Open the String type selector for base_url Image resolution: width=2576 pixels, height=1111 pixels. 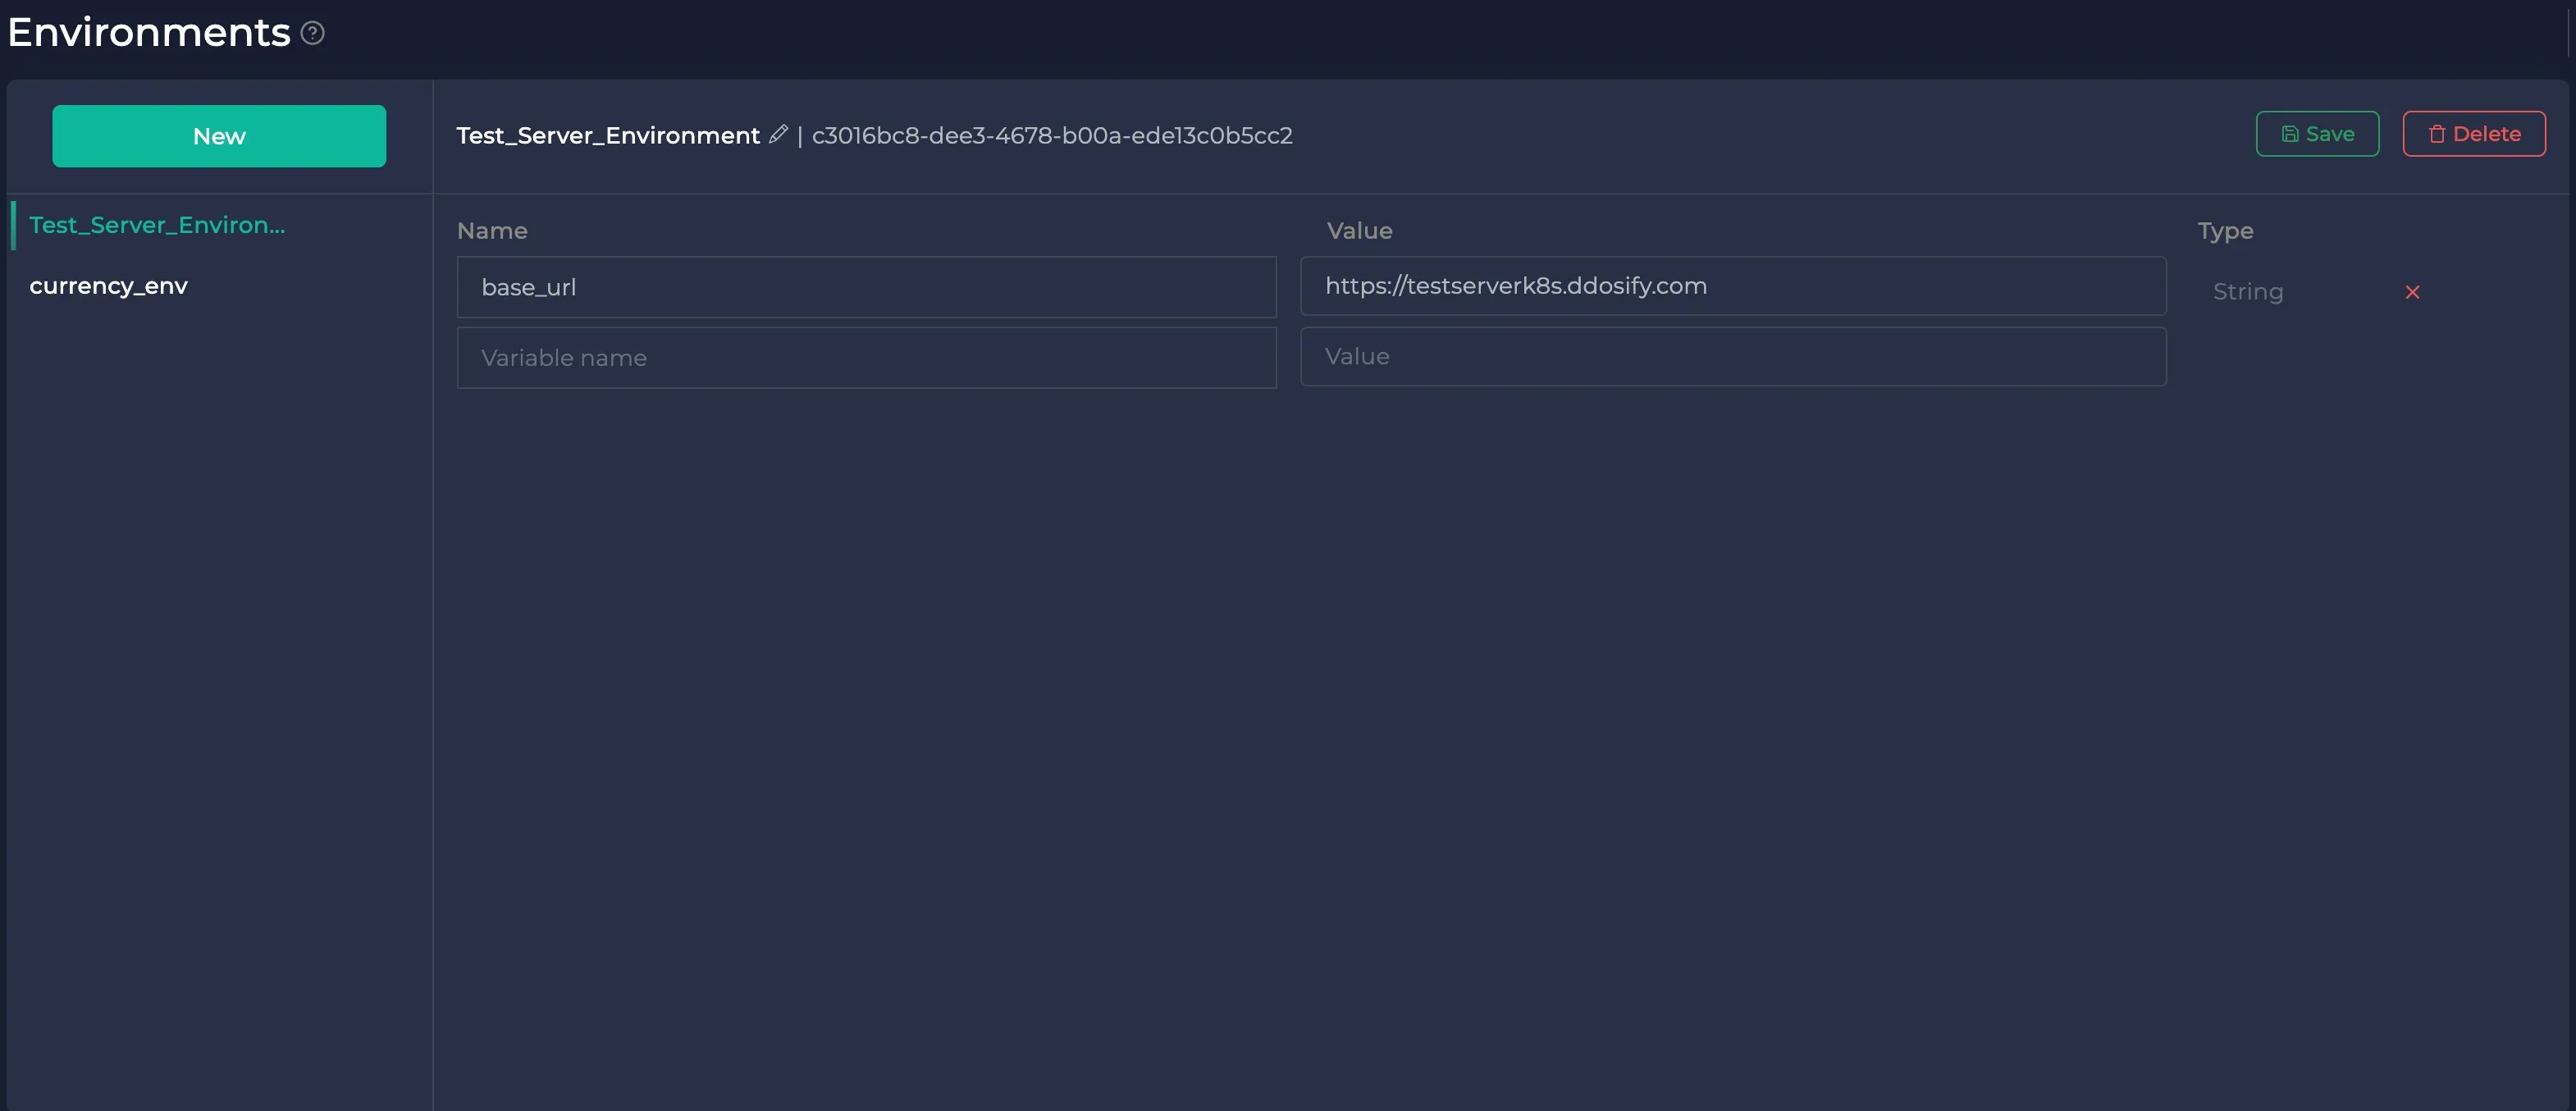[x=2248, y=291]
